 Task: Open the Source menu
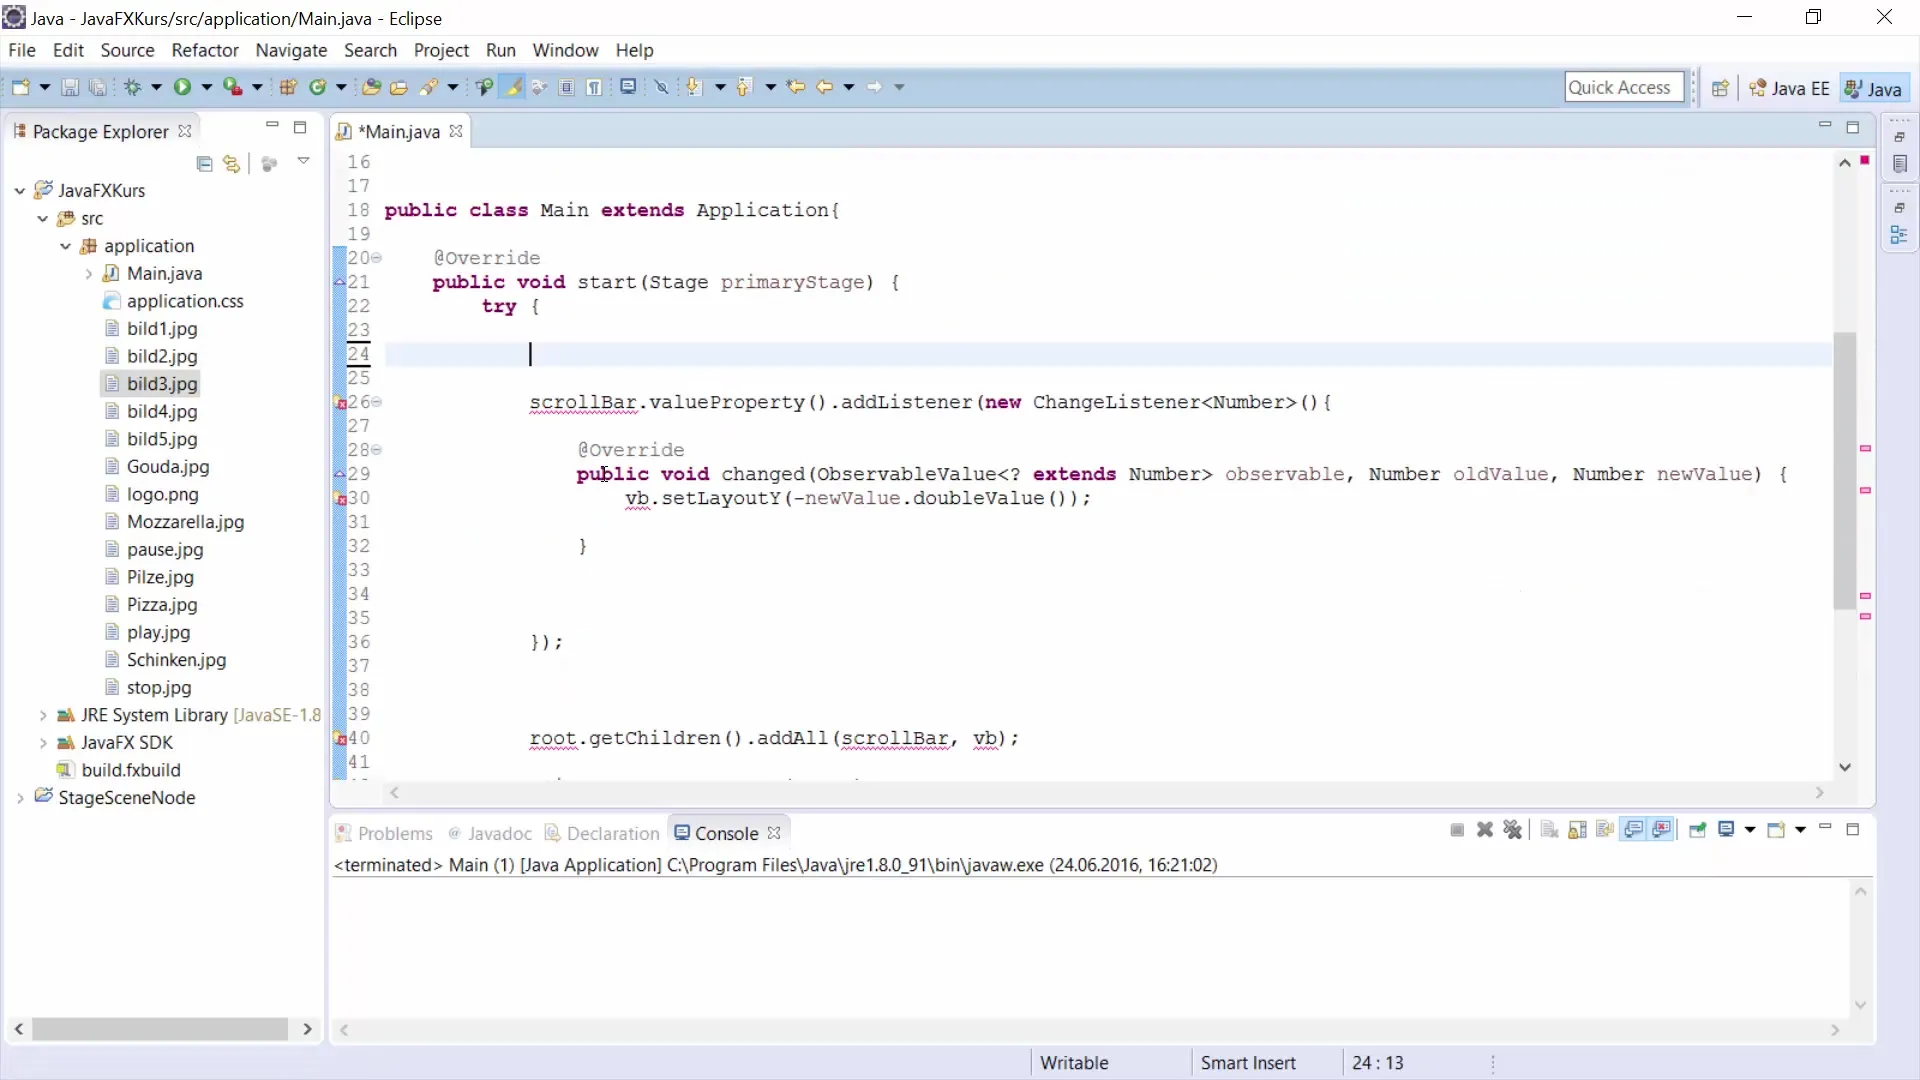coord(127,50)
